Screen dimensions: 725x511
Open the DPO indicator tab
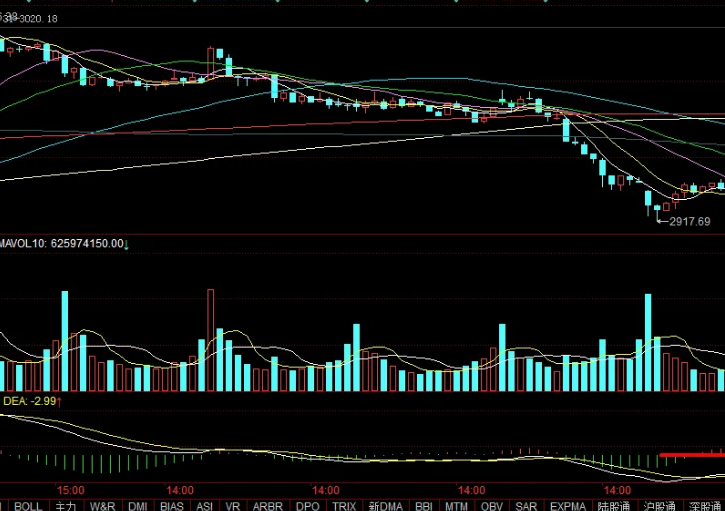tap(308, 506)
